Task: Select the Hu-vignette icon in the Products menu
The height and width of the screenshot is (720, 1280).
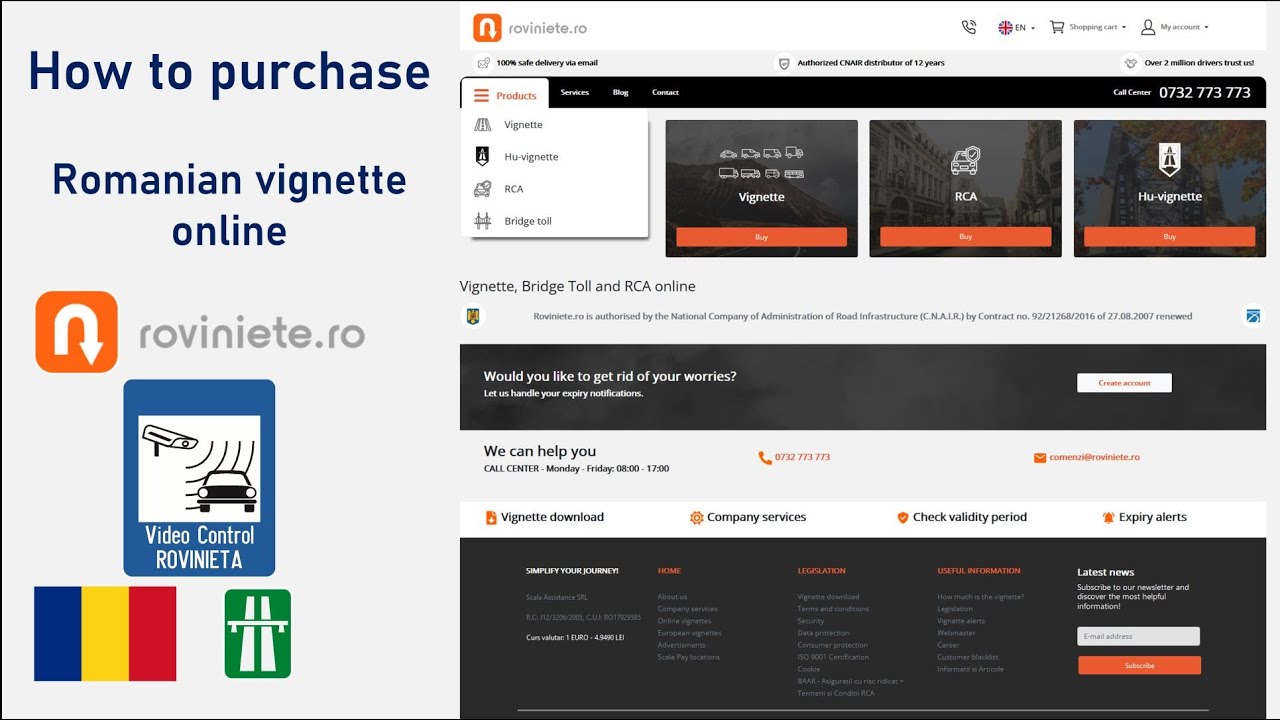Action: [483, 156]
